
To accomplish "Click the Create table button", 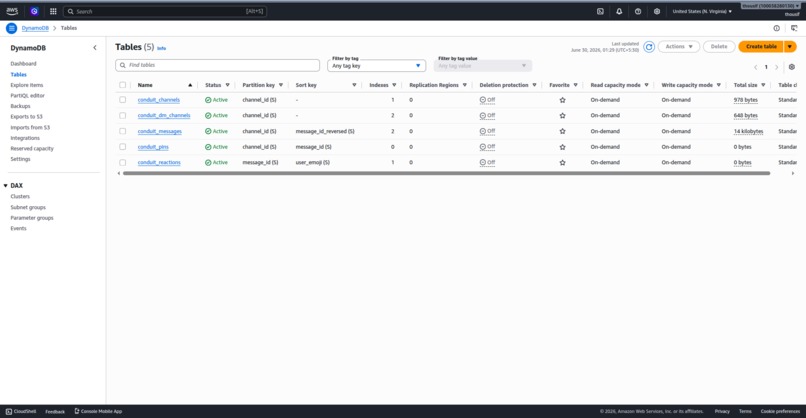I will coord(761,46).
